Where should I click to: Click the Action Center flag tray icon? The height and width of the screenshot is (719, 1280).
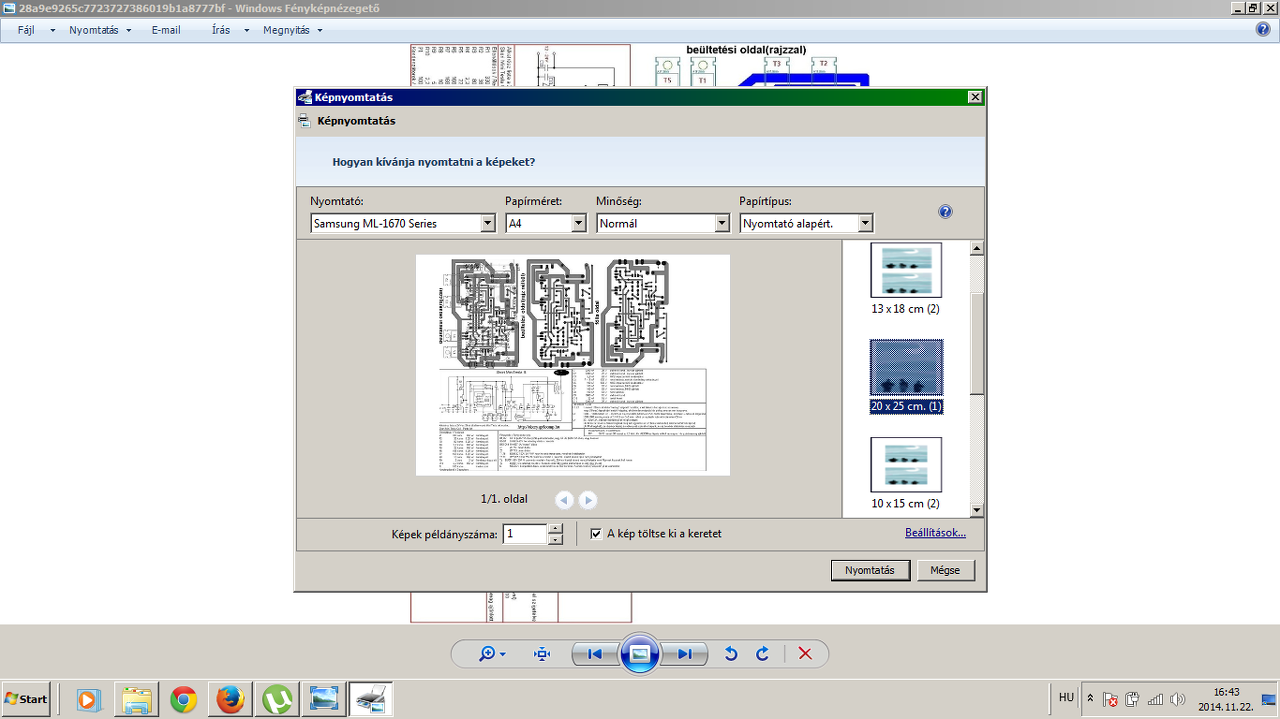click(x=1110, y=699)
